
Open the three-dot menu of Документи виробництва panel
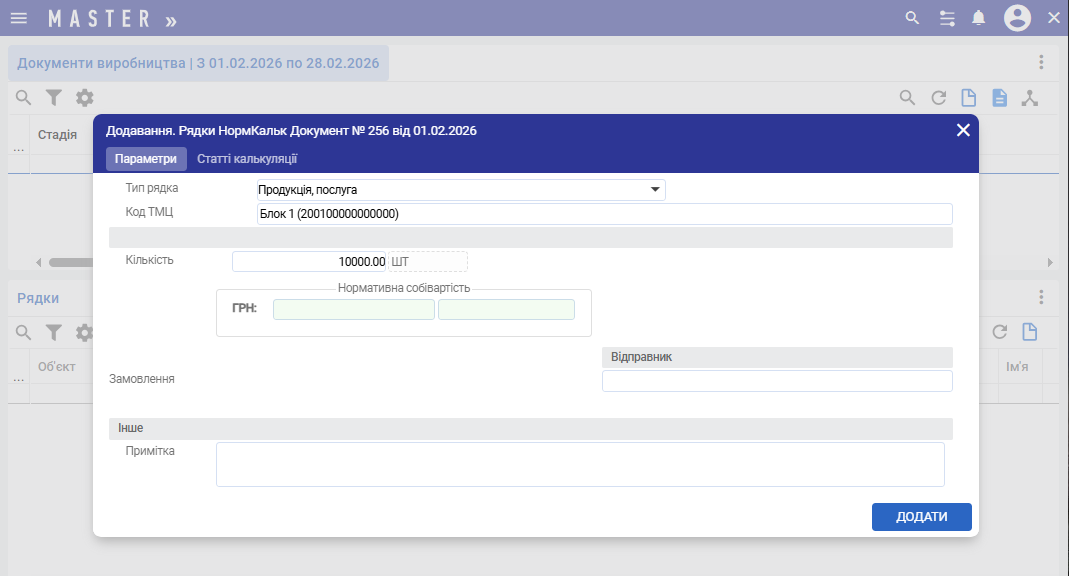pyautogui.click(x=1041, y=62)
